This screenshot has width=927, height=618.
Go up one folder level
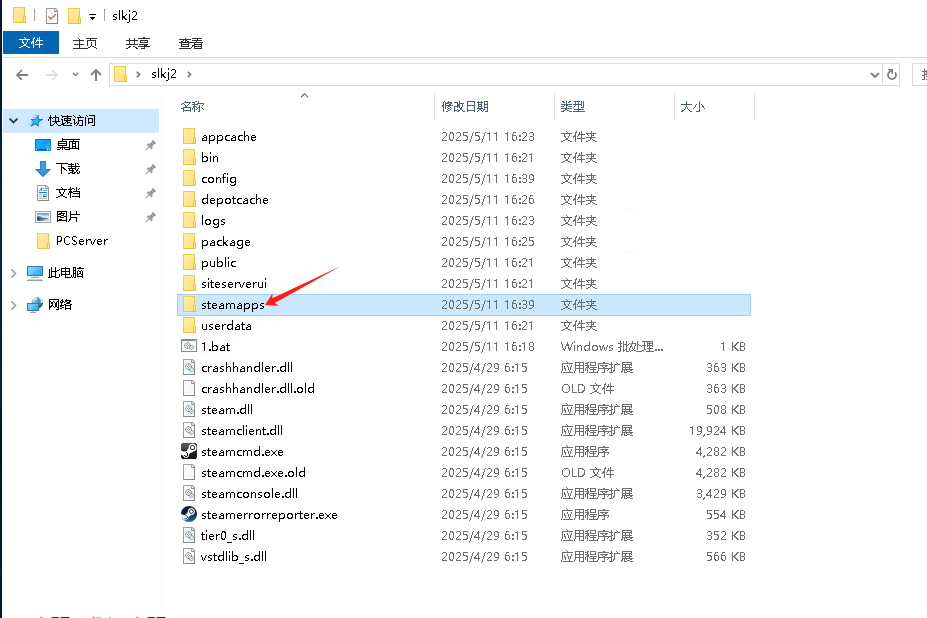click(96, 75)
